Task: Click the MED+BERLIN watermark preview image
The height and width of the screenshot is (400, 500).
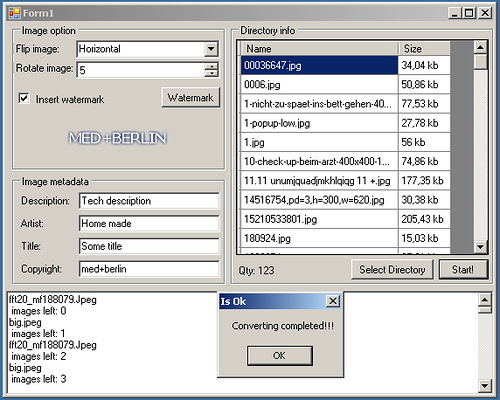Action: point(117,138)
